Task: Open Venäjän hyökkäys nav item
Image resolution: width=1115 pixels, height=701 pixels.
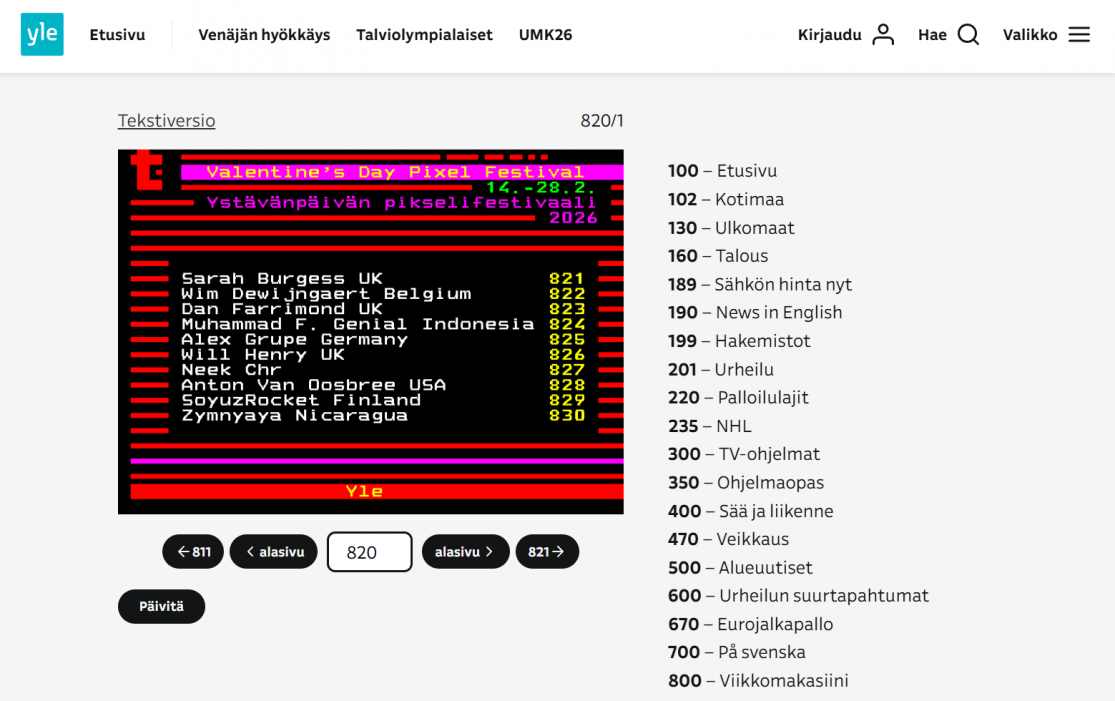Action: pyautogui.click(x=264, y=35)
